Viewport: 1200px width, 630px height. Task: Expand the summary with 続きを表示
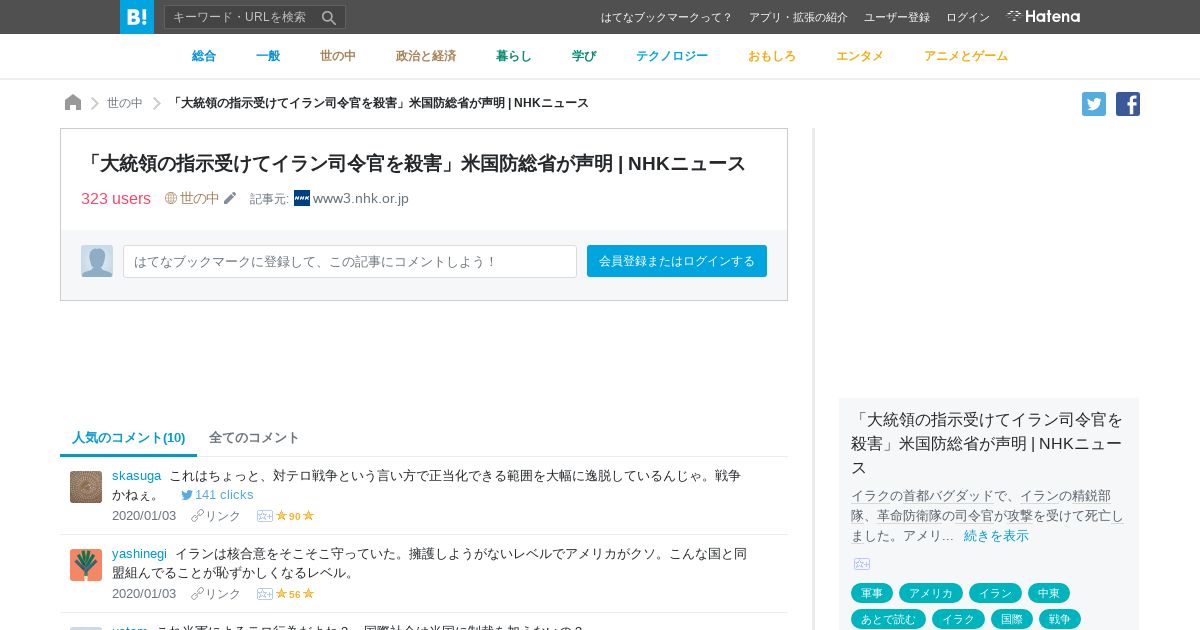[x=996, y=536]
